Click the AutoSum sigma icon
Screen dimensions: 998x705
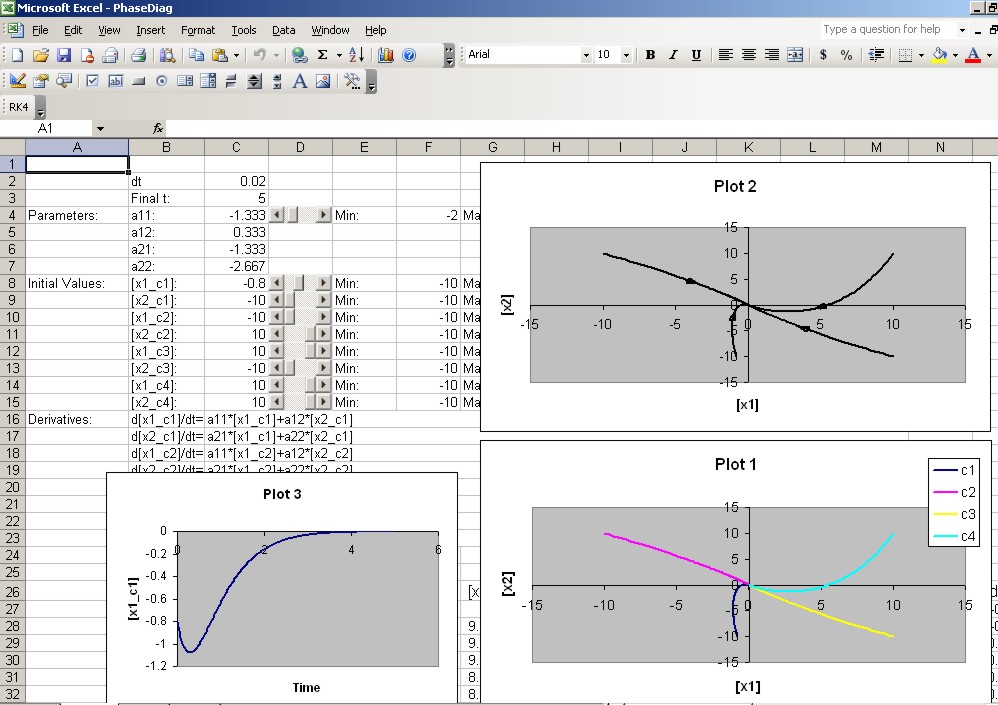pyautogui.click(x=323, y=55)
